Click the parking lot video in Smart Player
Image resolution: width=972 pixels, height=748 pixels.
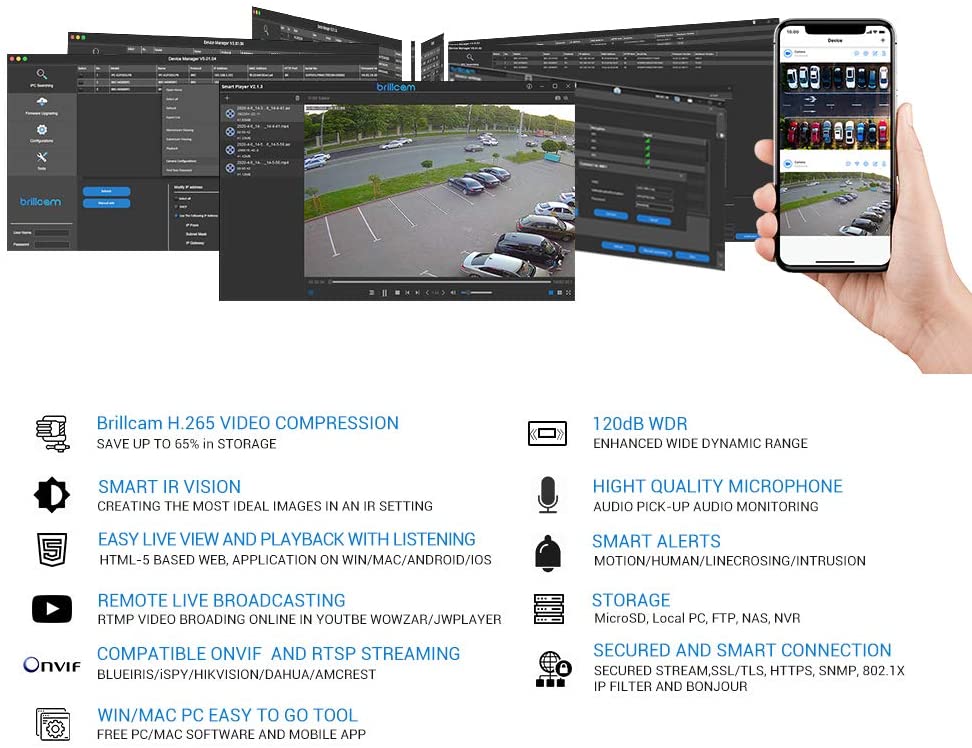(x=439, y=191)
